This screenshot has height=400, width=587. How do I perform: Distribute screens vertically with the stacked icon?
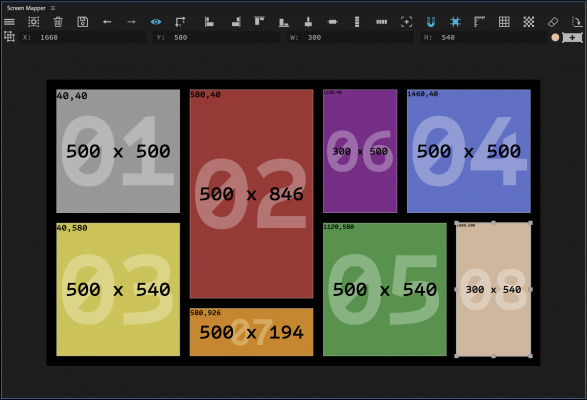click(357, 22)
